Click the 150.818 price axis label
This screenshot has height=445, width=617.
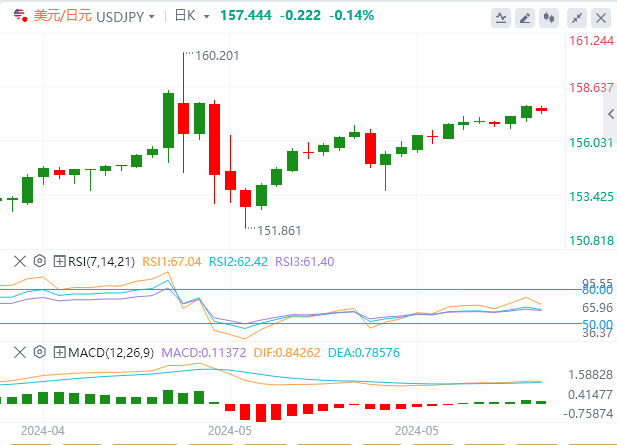(x=591, y=240)
